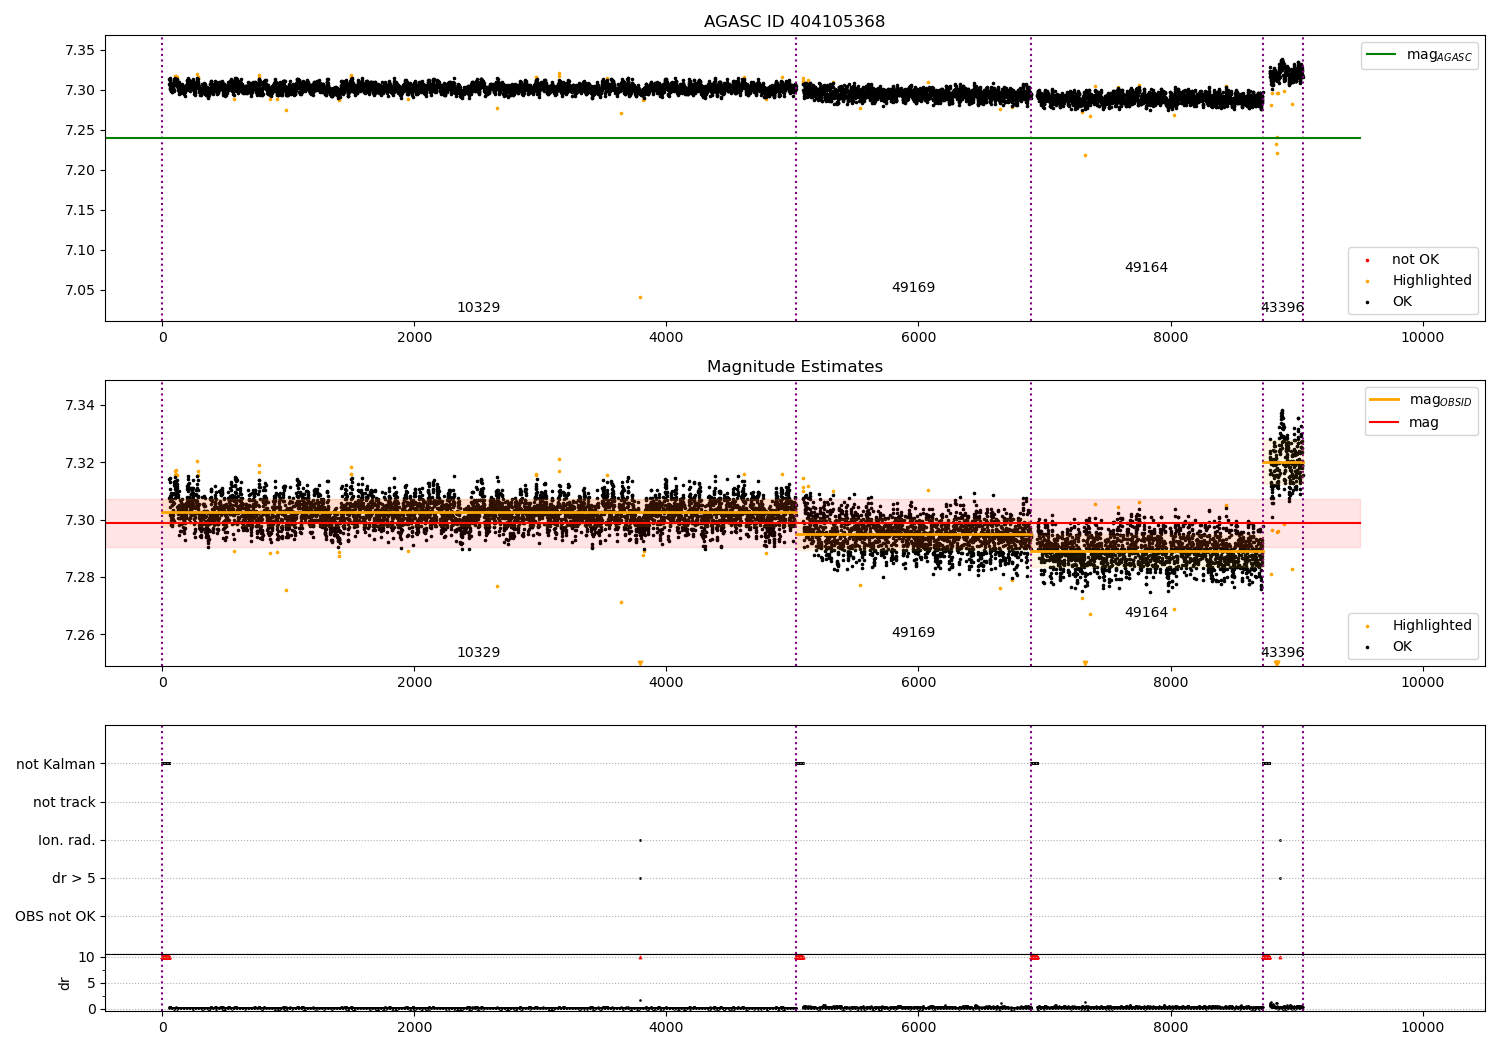Click the red 'mag' legend entry
The height and width of the screenshot is (1050, 1500).
1423,423
